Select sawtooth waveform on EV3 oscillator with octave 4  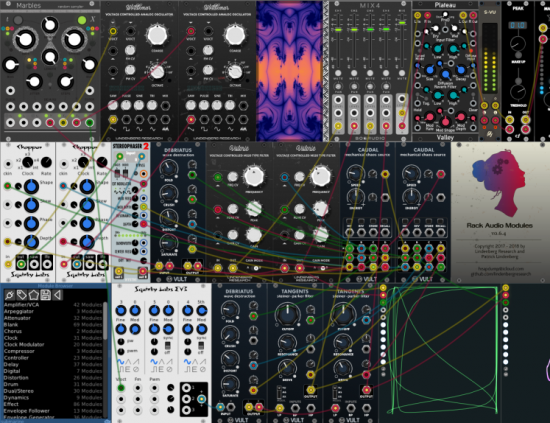click(202, 362)
